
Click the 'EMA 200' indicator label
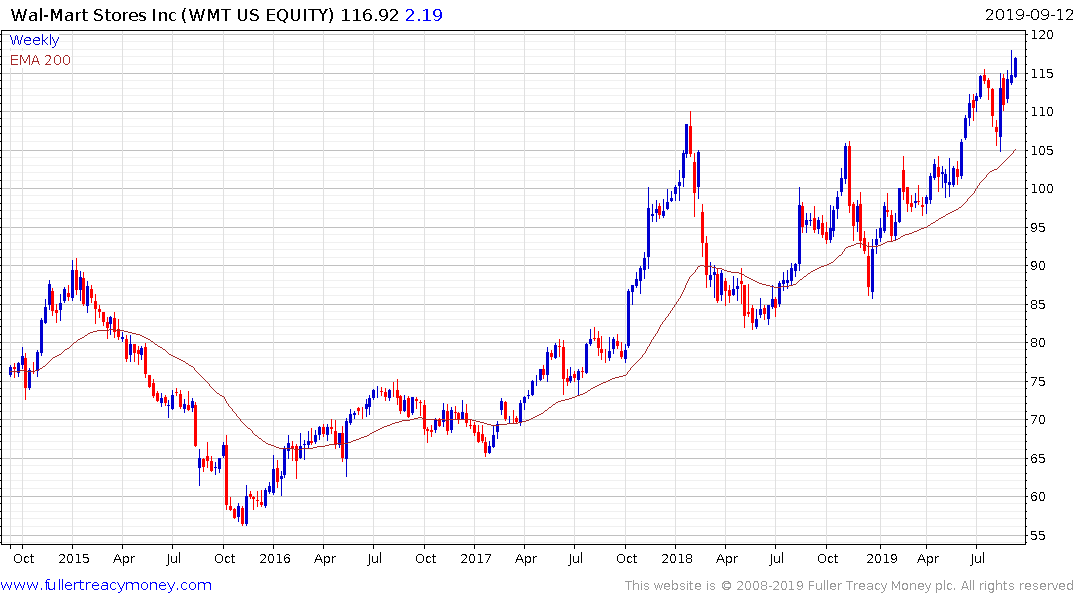pos(40,60)
